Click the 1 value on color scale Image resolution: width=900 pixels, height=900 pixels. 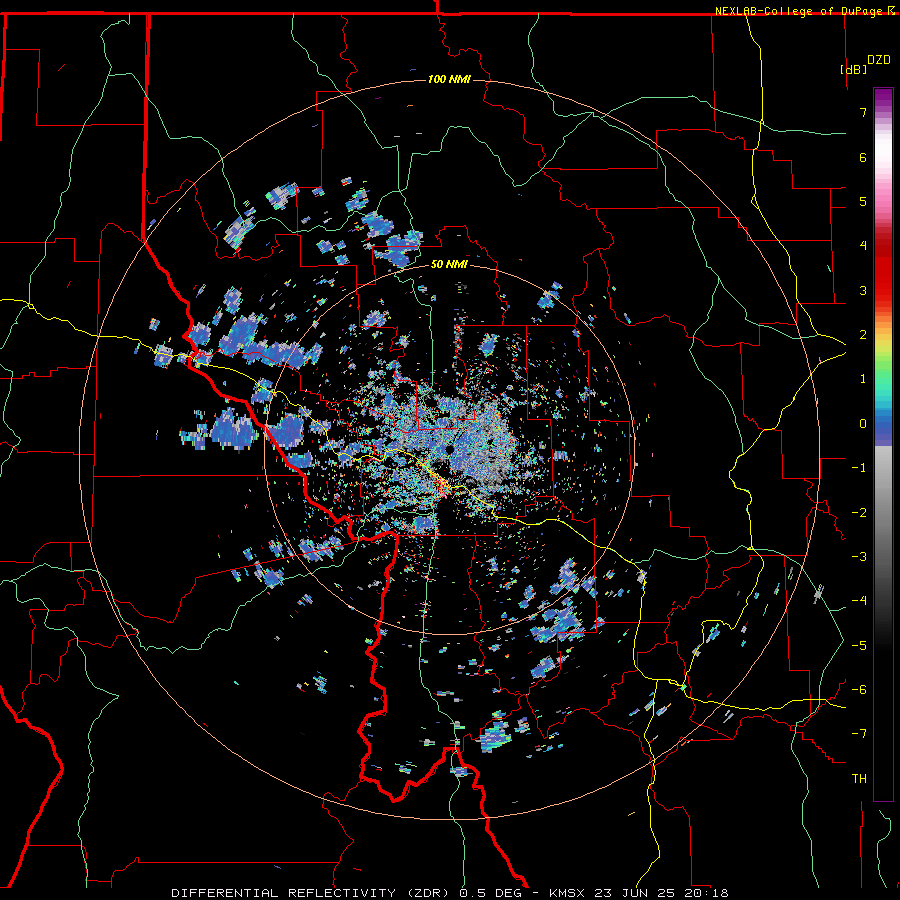tap(863, 379)
